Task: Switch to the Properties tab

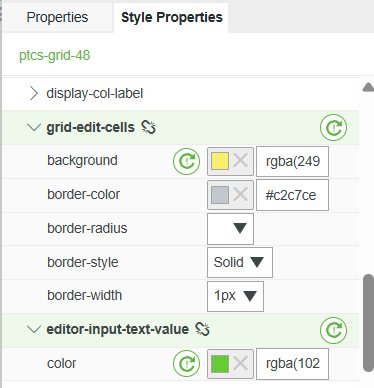Action: pyautogui.click(x=57, y=17)
